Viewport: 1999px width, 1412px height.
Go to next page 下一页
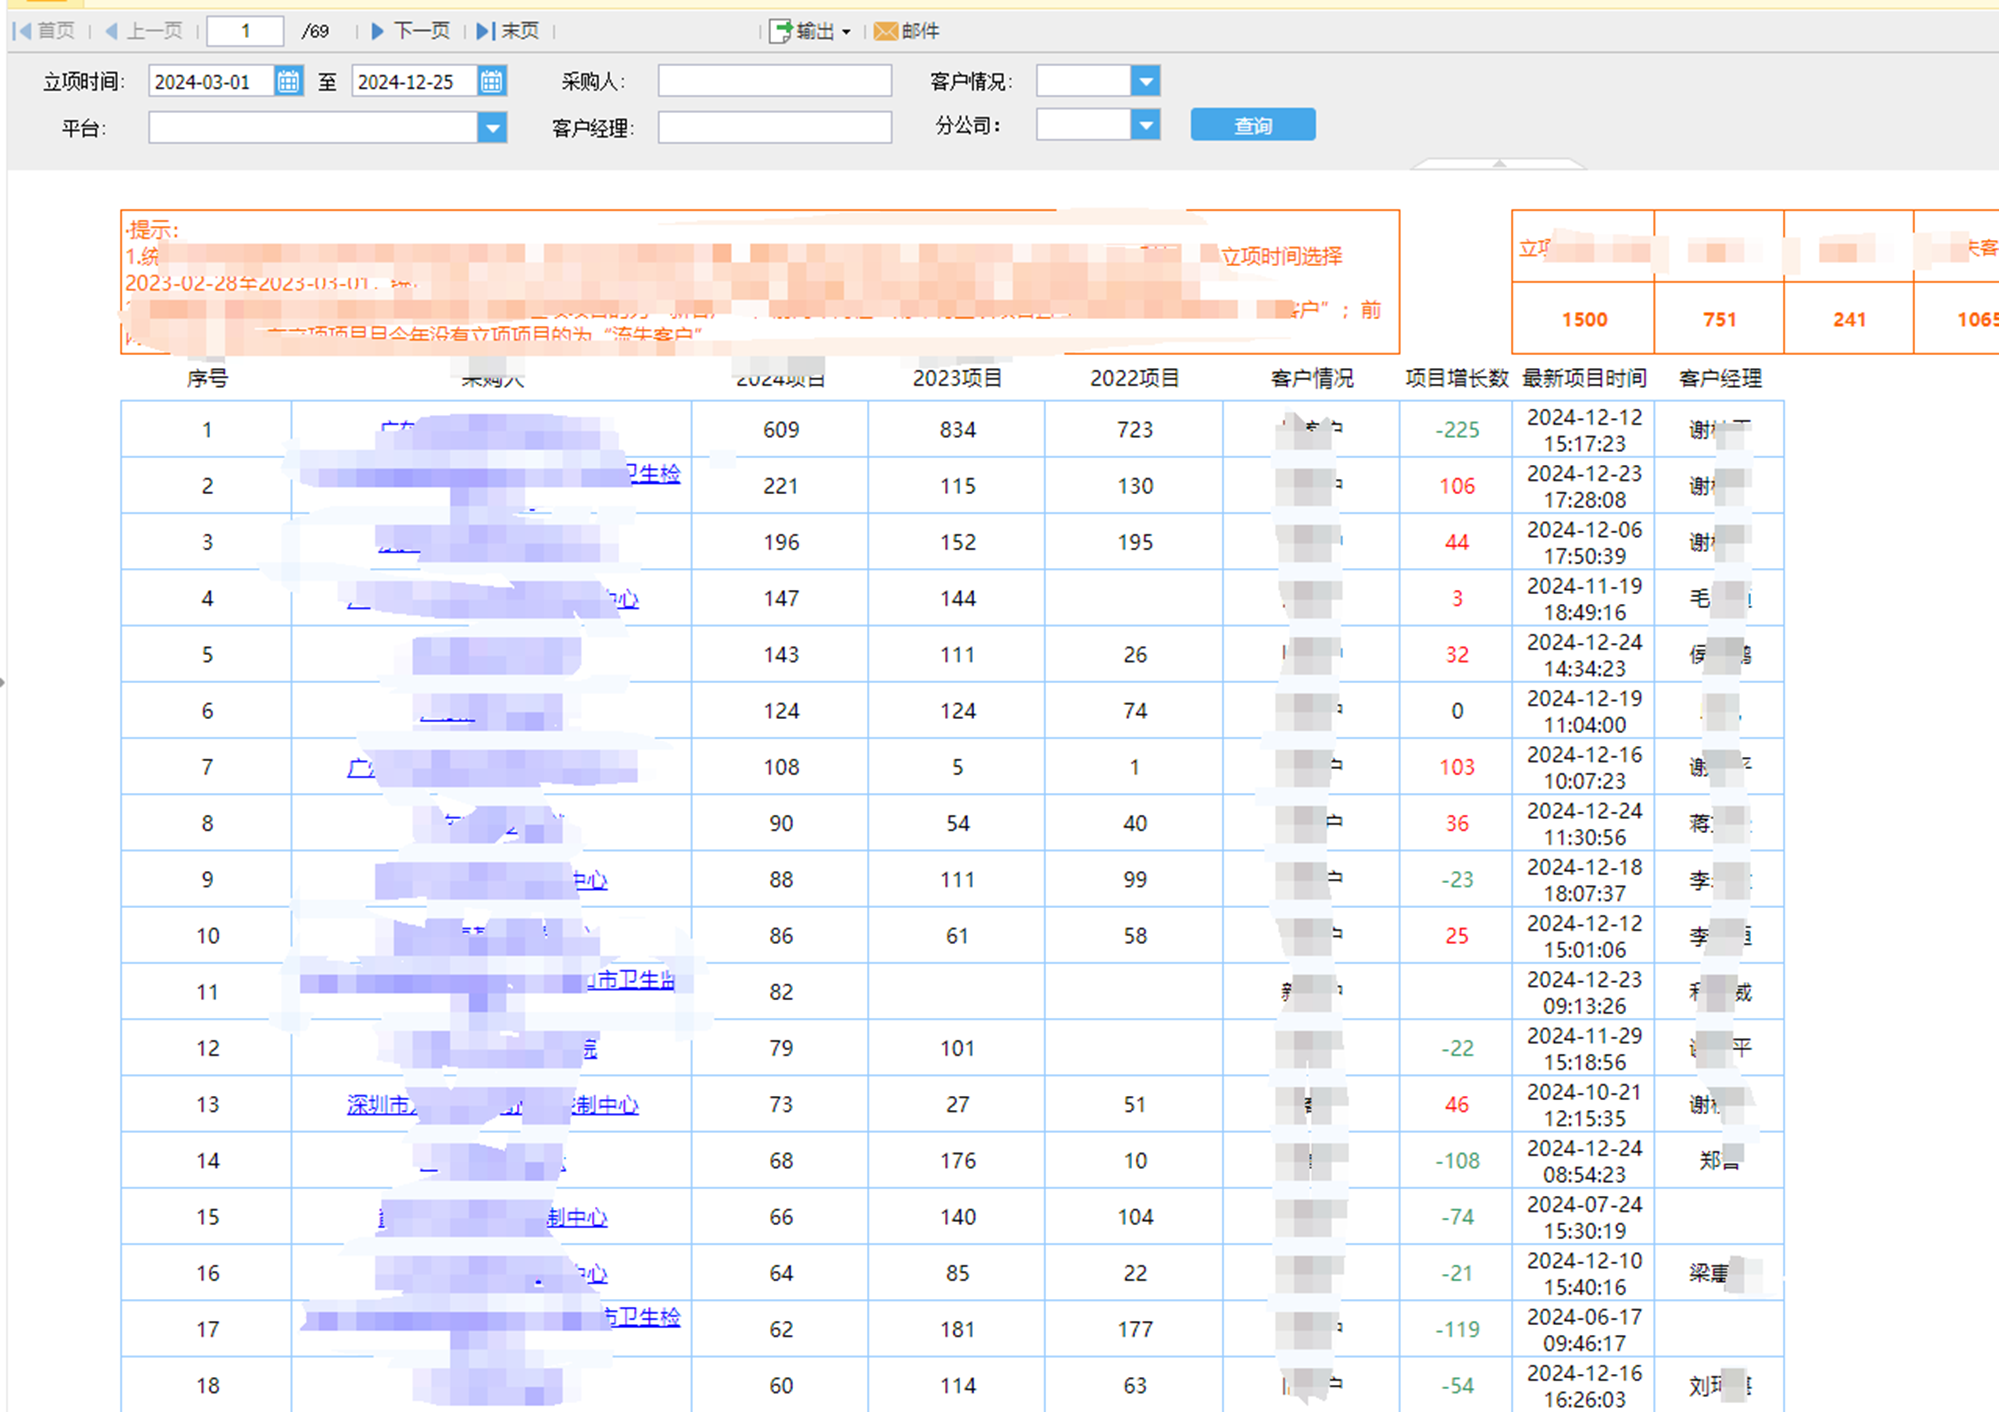point(411,31)
